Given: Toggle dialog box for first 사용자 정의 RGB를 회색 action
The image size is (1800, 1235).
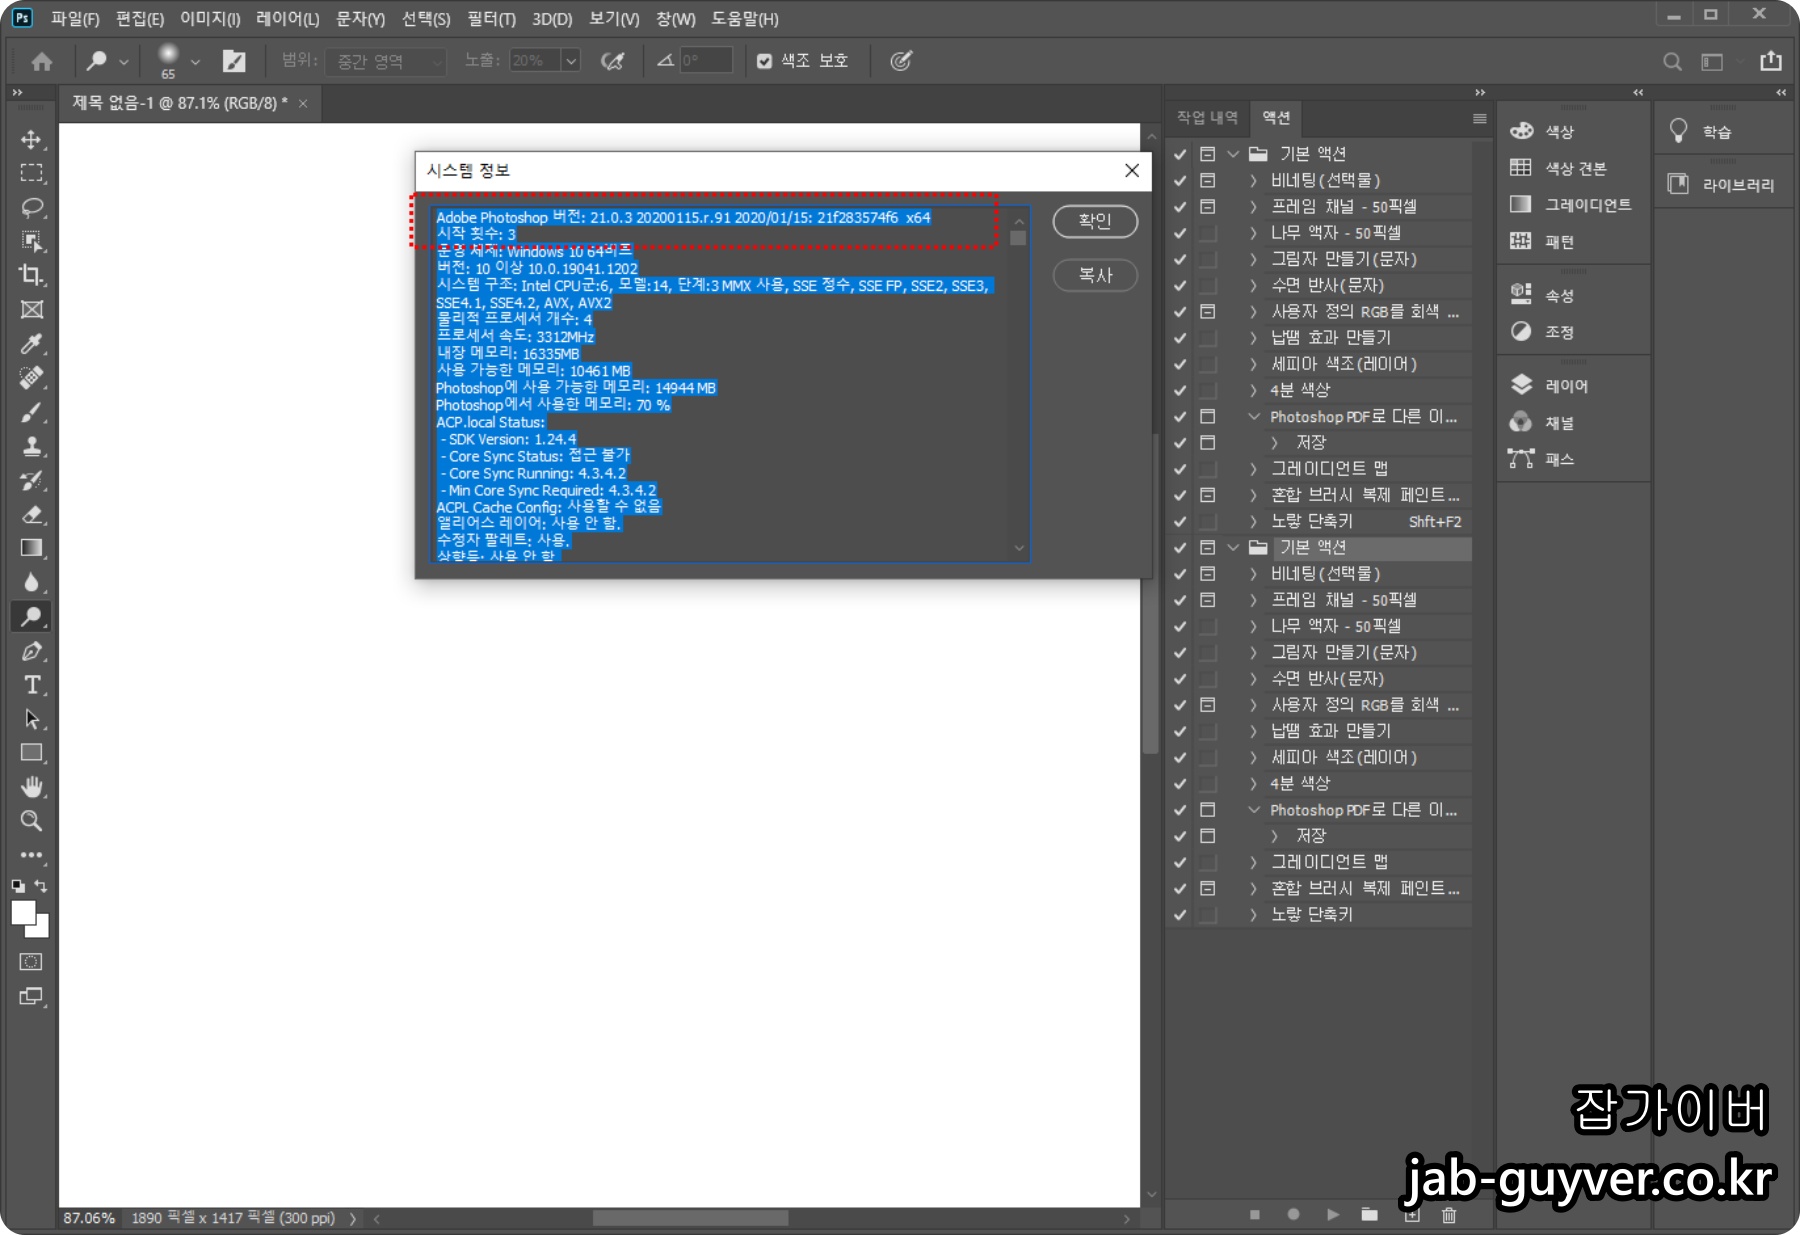Looking at the screenshot, I should coord(1208,311).
